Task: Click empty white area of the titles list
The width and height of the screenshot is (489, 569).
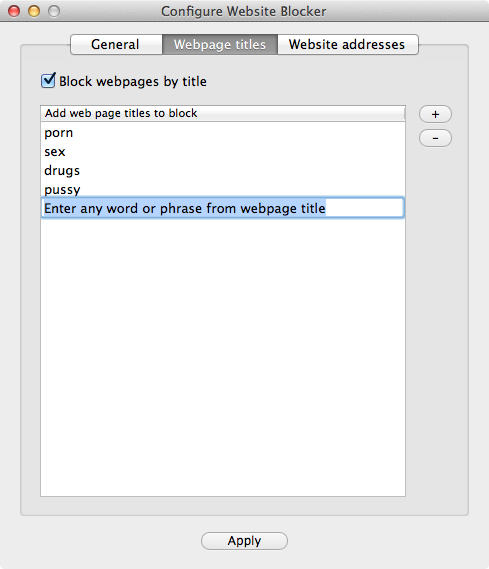Action: click(223, 356)
